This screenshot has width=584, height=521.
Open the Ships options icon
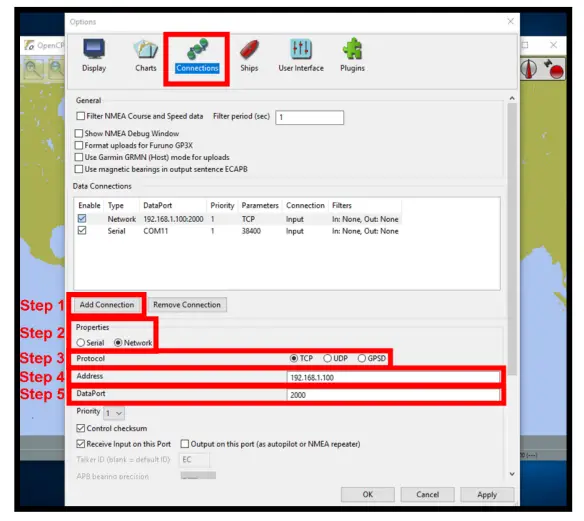[x=249, y=55]
